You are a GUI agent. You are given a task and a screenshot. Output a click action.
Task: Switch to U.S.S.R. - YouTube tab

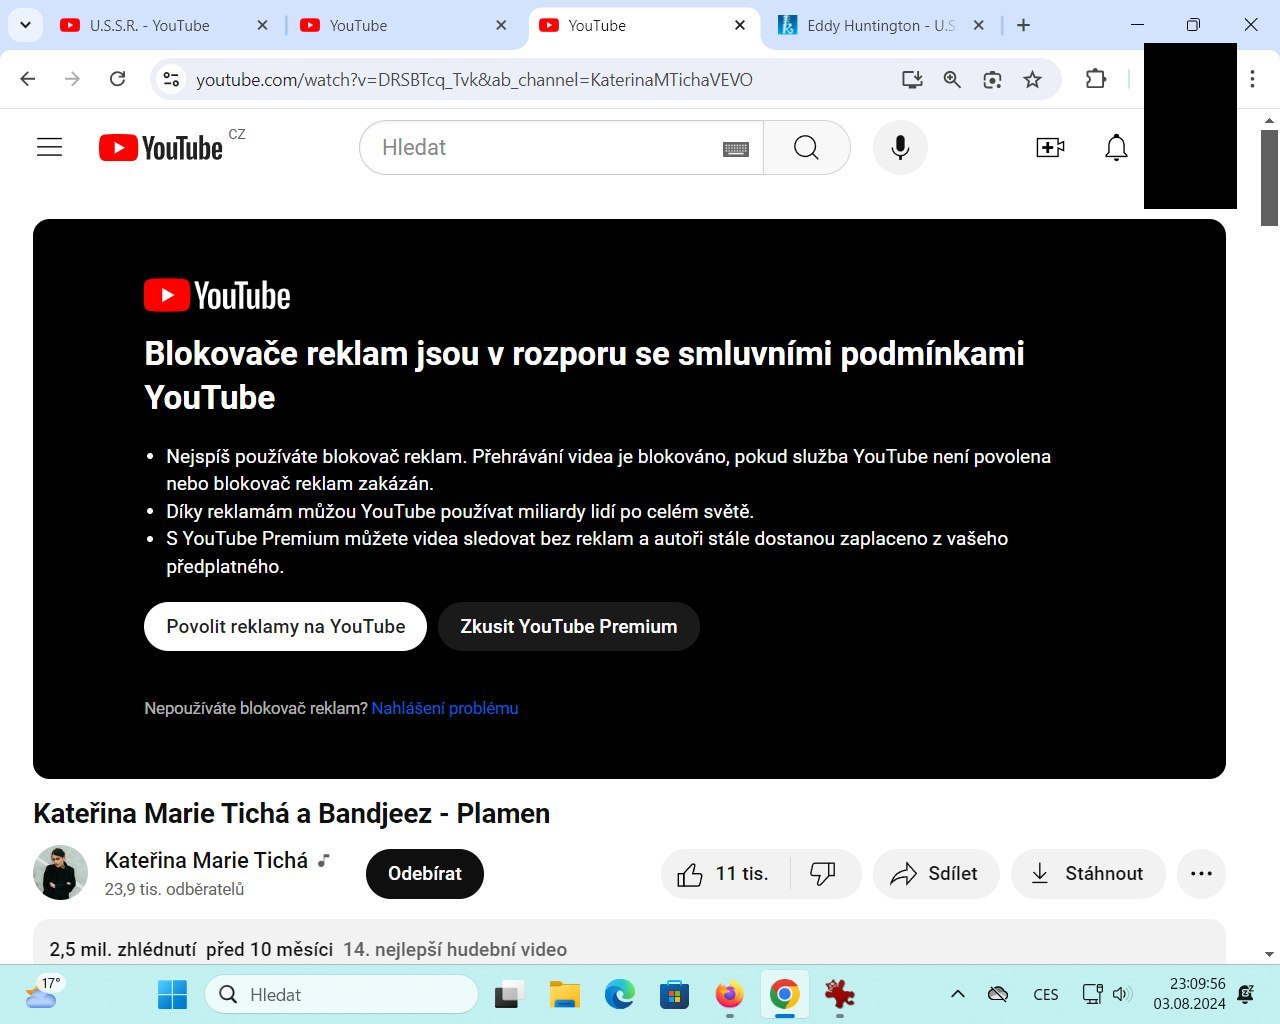point(150,26)
